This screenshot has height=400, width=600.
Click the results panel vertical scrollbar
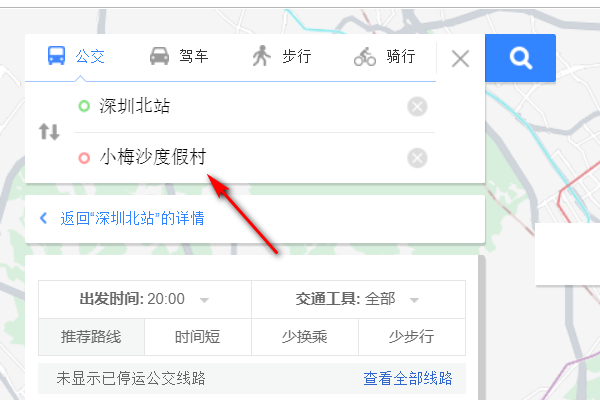click(481, 328)
